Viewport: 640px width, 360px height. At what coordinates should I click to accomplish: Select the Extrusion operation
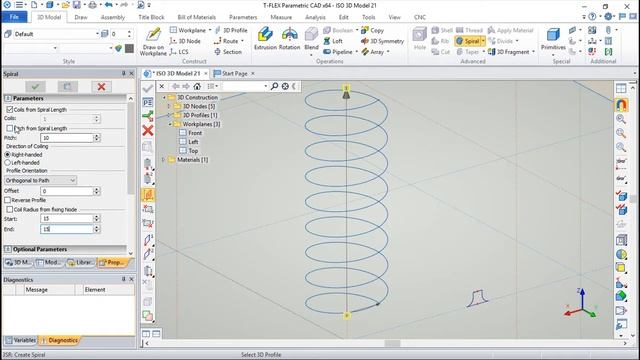point(265,39)
